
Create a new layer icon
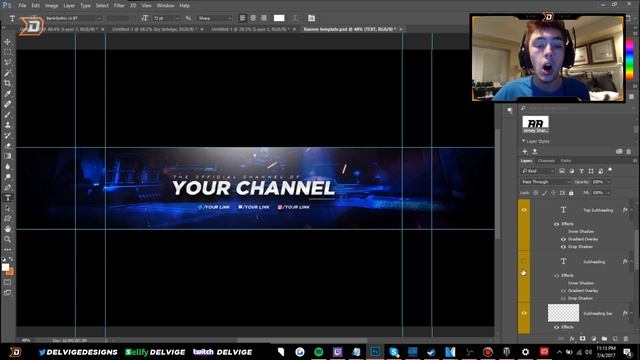615,339
